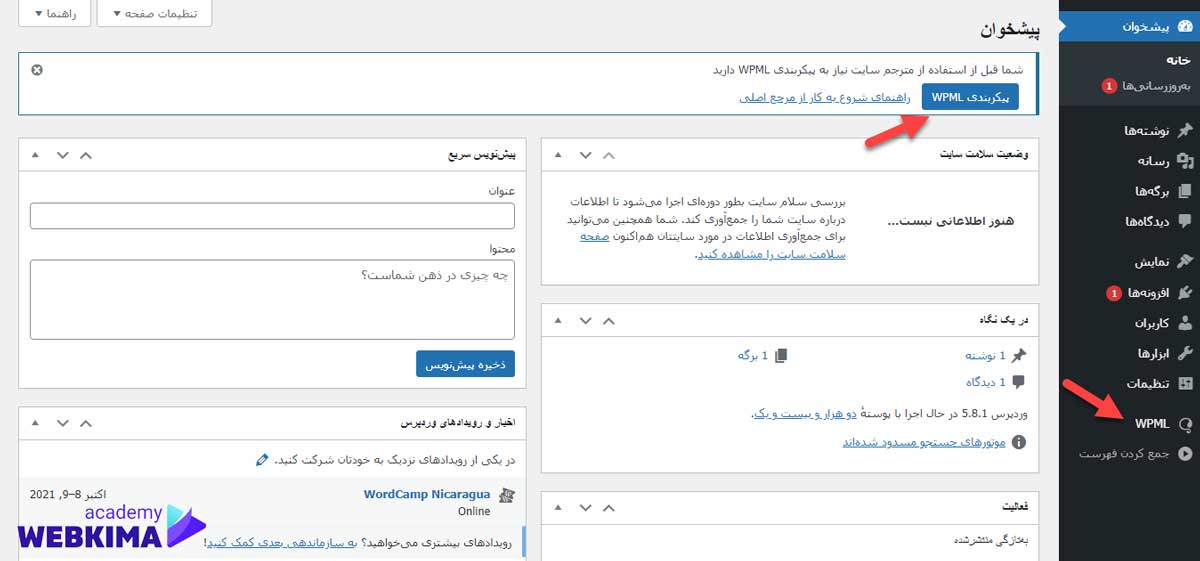This screenshot has height=561, width=1200.
Task: Open WordCamp Nicaragua event link
Action: pos(427,494)
